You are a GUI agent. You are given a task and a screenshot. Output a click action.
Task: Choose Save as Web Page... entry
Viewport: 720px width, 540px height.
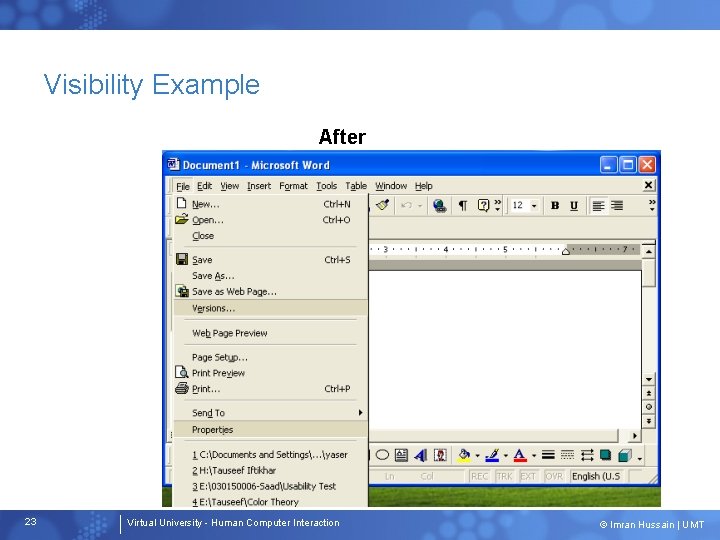270,292
